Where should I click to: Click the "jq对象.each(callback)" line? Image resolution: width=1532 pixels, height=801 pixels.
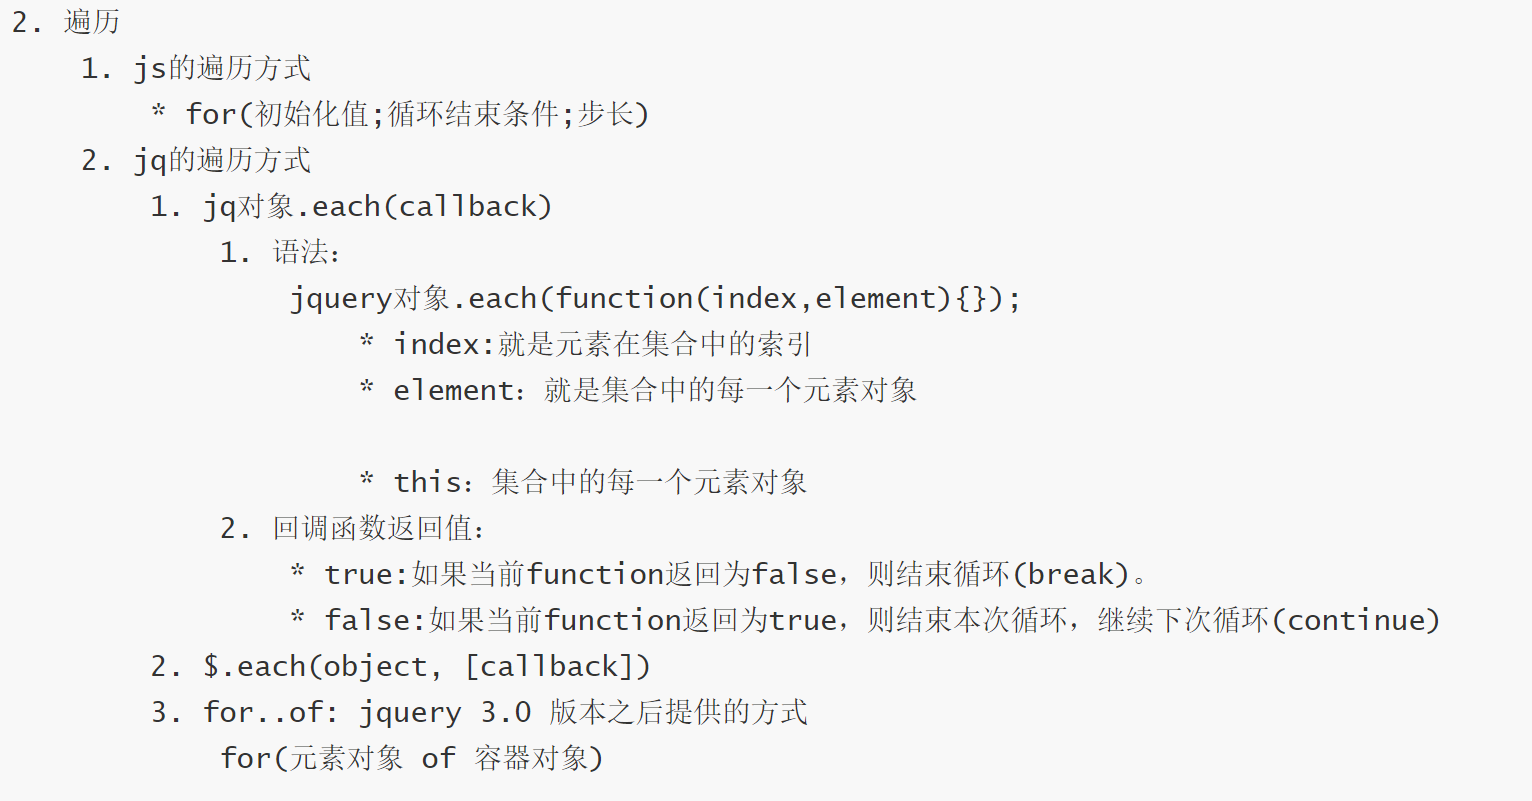tap(377, 206)
